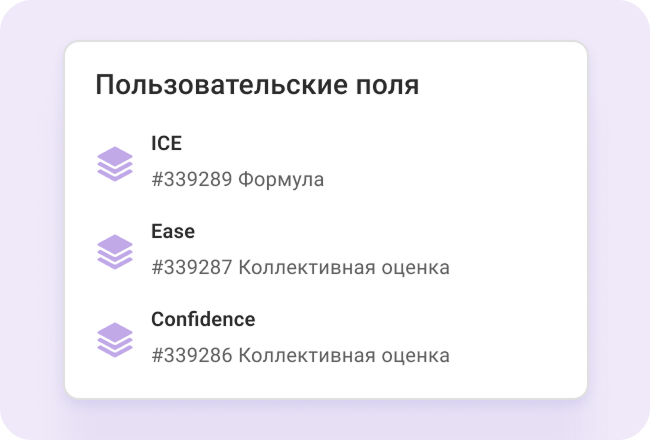Screen dimensions: 650x440
Task: Open the ICE custom field title
Action: (x=166, y=143)
